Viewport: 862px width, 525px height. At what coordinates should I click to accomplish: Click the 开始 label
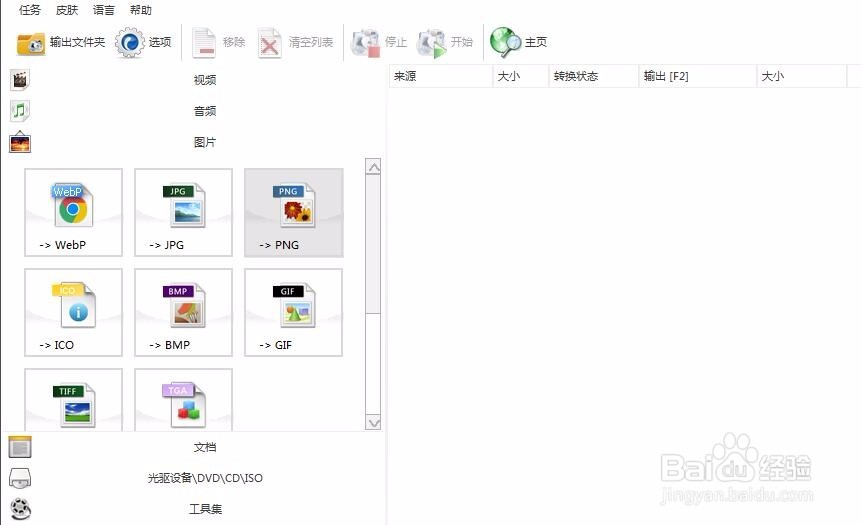pyautogui.click(x=462, y=42)
